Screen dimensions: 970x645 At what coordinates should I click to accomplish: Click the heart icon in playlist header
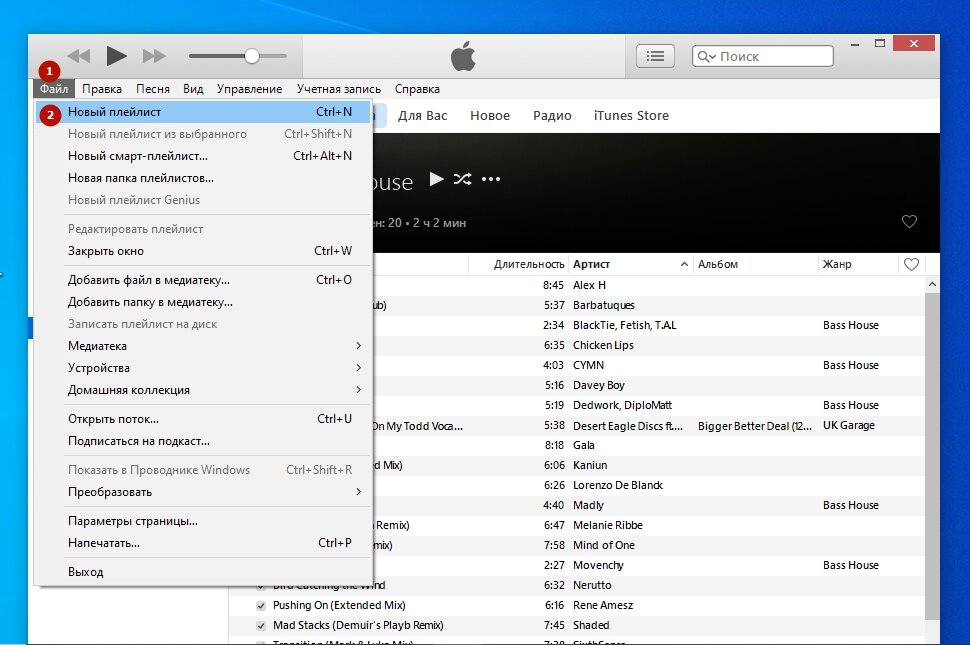coord(909,221)
